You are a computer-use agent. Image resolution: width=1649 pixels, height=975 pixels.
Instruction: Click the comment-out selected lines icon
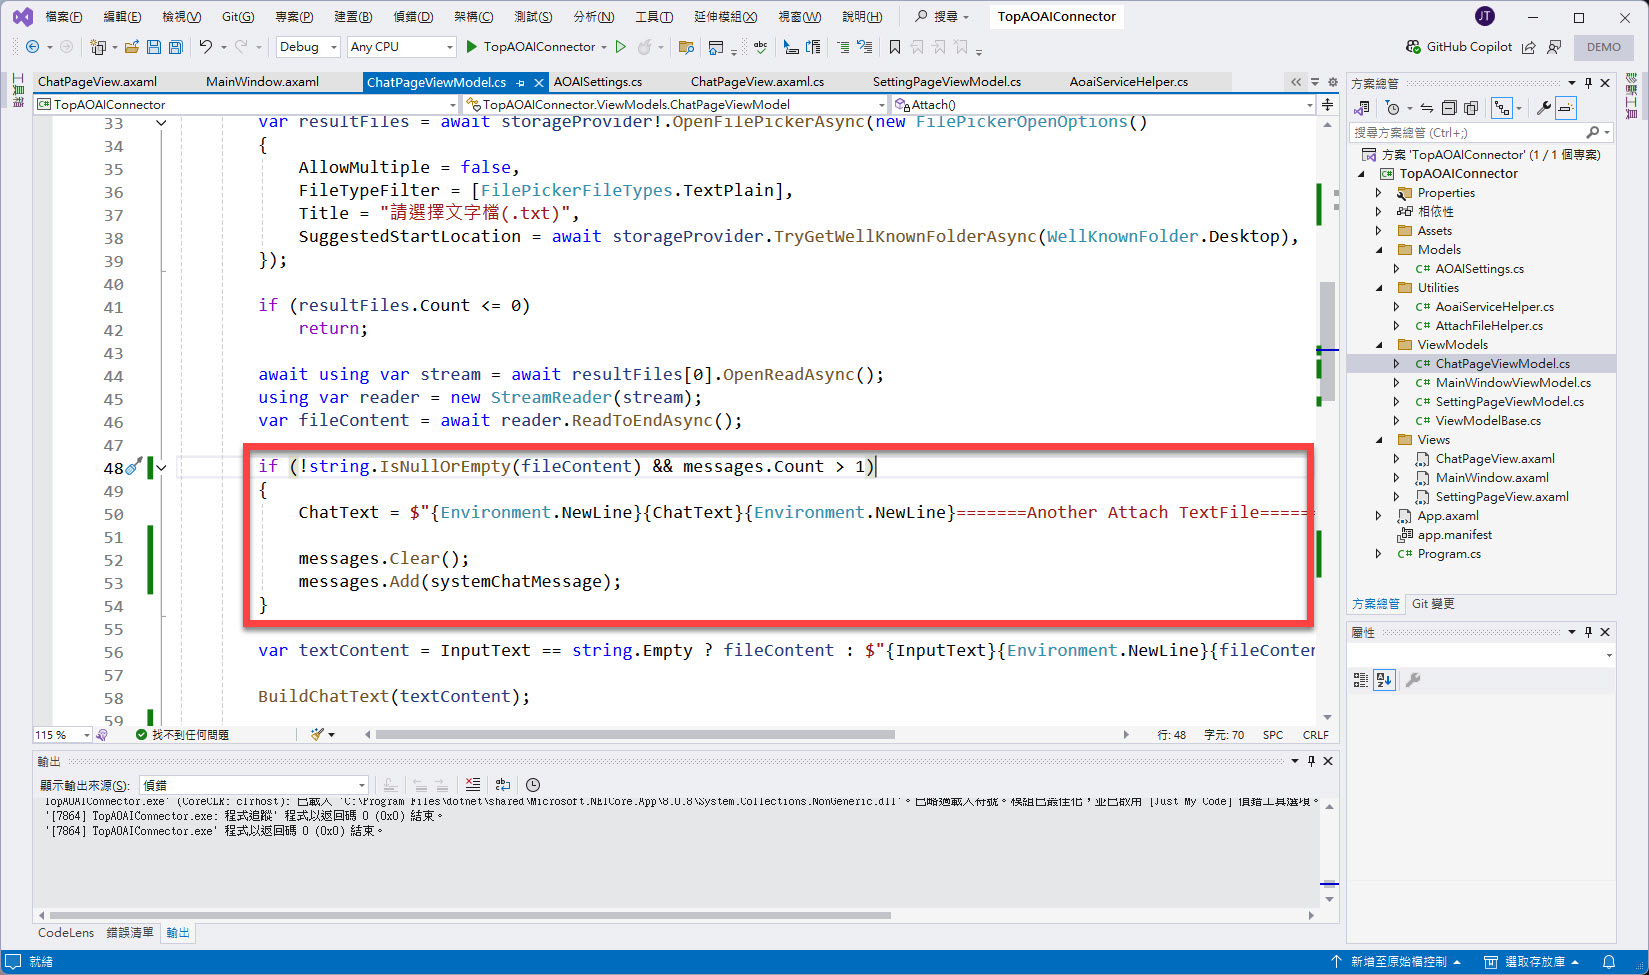[x=842, y=47]
